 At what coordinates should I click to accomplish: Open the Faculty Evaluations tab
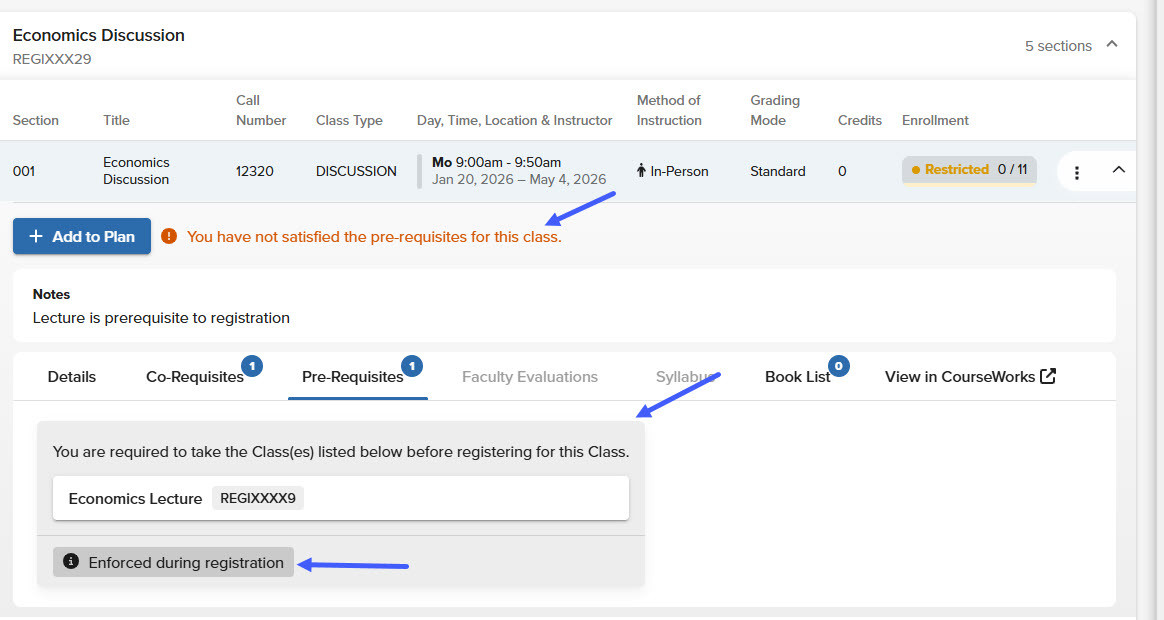[x=529, y=377]
